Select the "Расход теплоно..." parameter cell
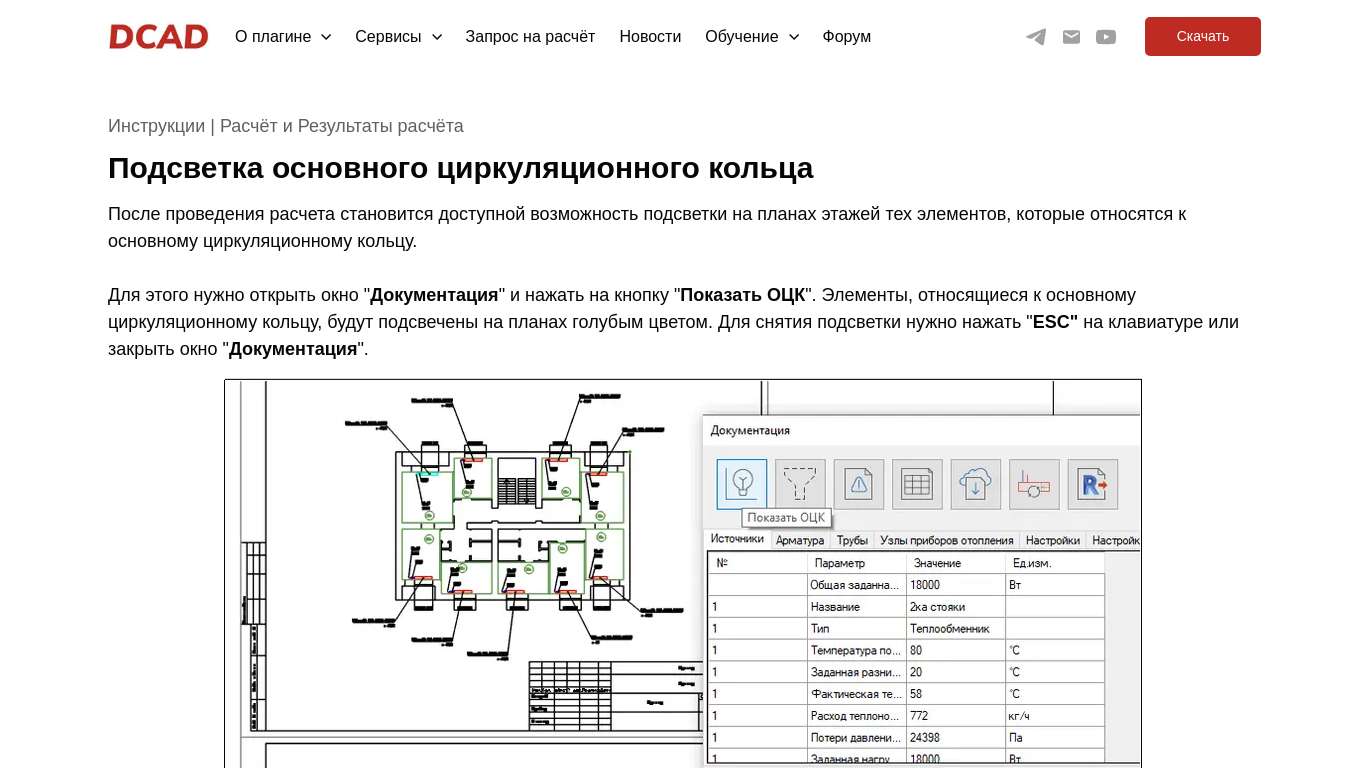Viewport: 1366px width, 768px height. tap(856, 716)
